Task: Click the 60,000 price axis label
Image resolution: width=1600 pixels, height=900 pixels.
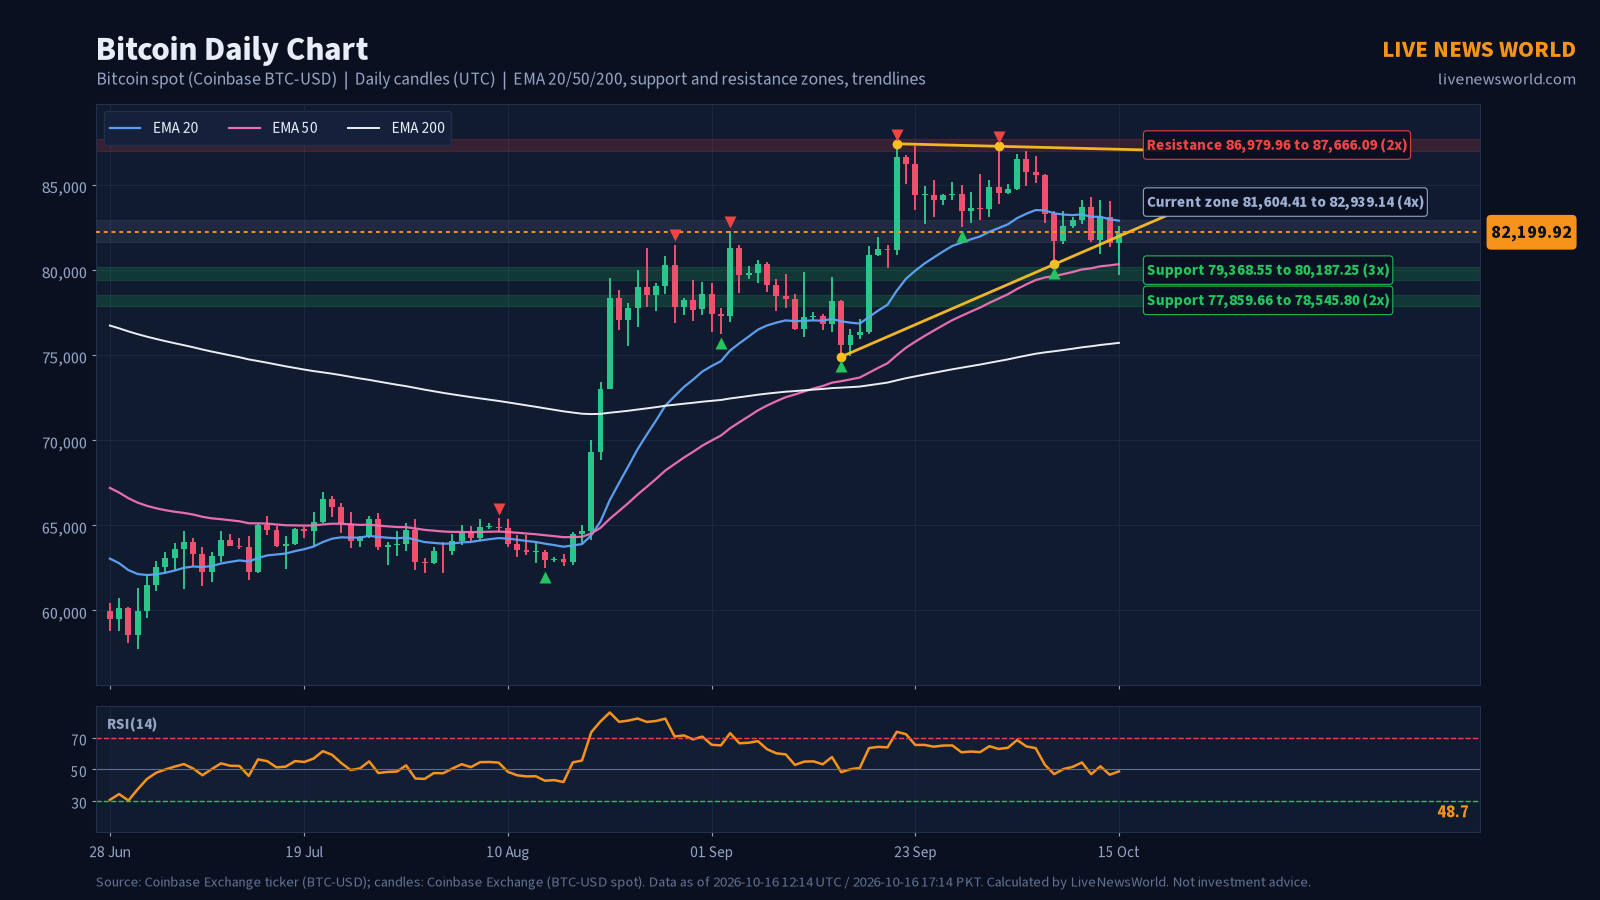Action: (x=62, y=612)
